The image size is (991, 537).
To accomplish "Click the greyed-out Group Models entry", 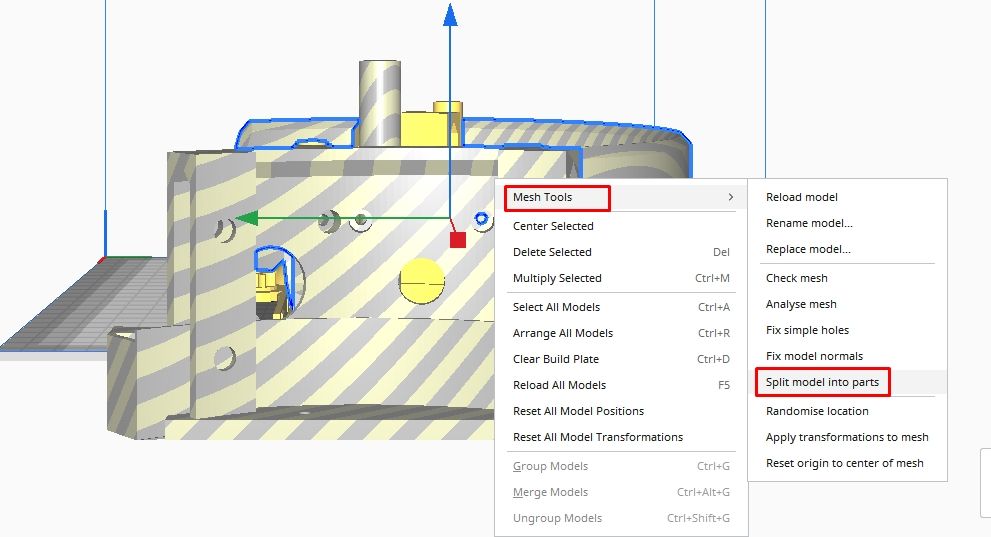I will [x=621, y=466].
